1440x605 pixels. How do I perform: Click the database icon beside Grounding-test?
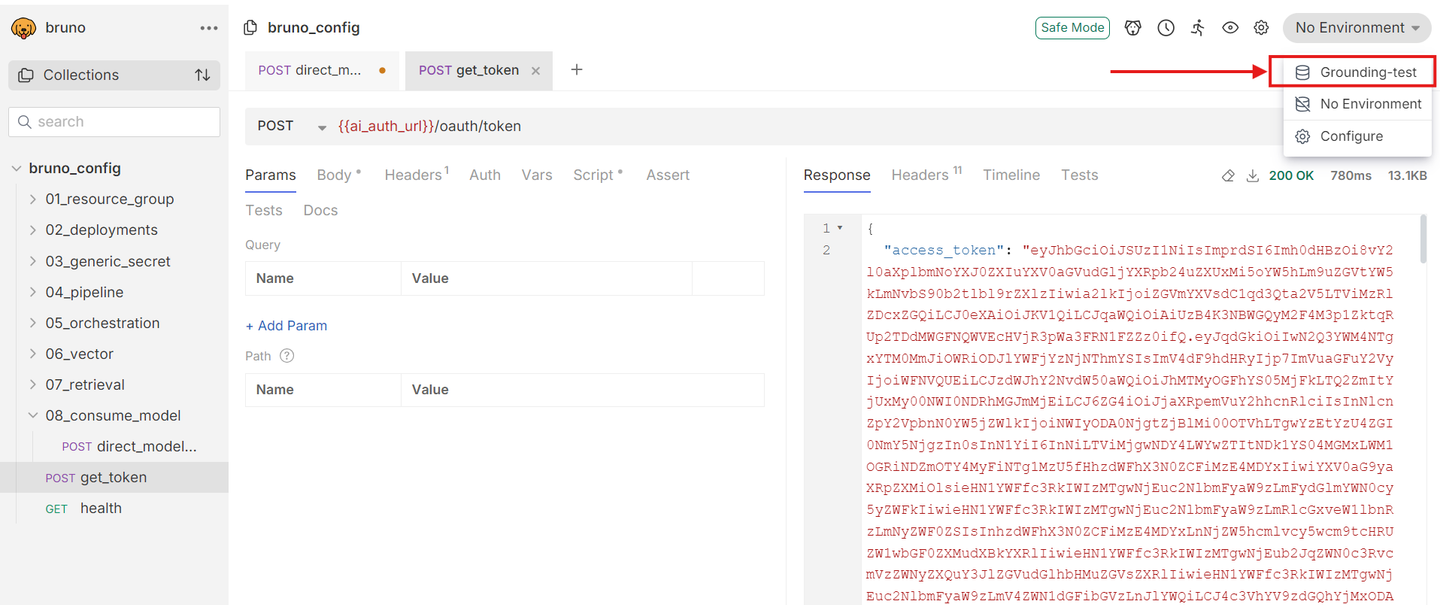click(x=1302, y=72)
